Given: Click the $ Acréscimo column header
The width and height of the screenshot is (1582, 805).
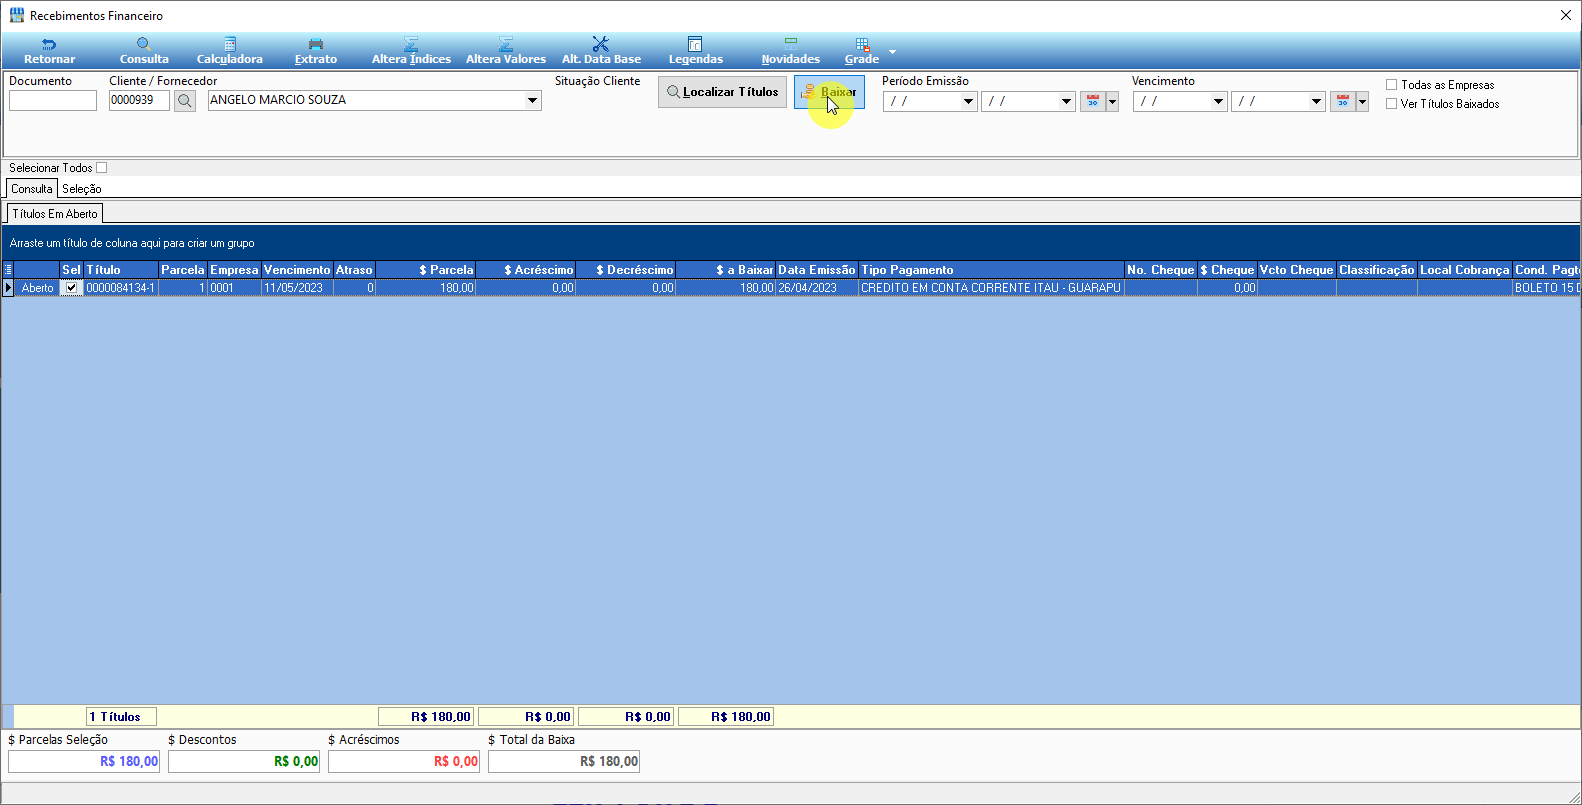Looking at the screenshot, I should 526,270.
